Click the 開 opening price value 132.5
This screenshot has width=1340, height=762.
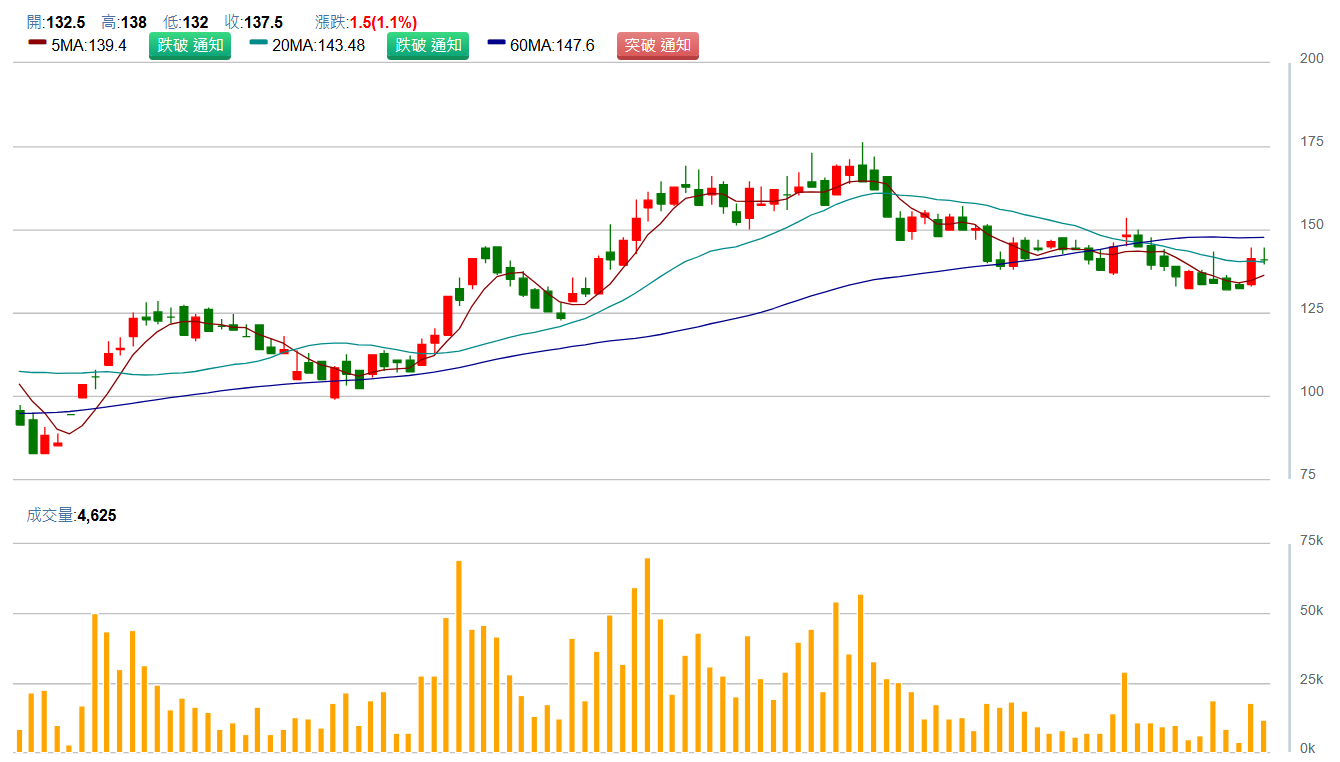[x=66, y=22]
